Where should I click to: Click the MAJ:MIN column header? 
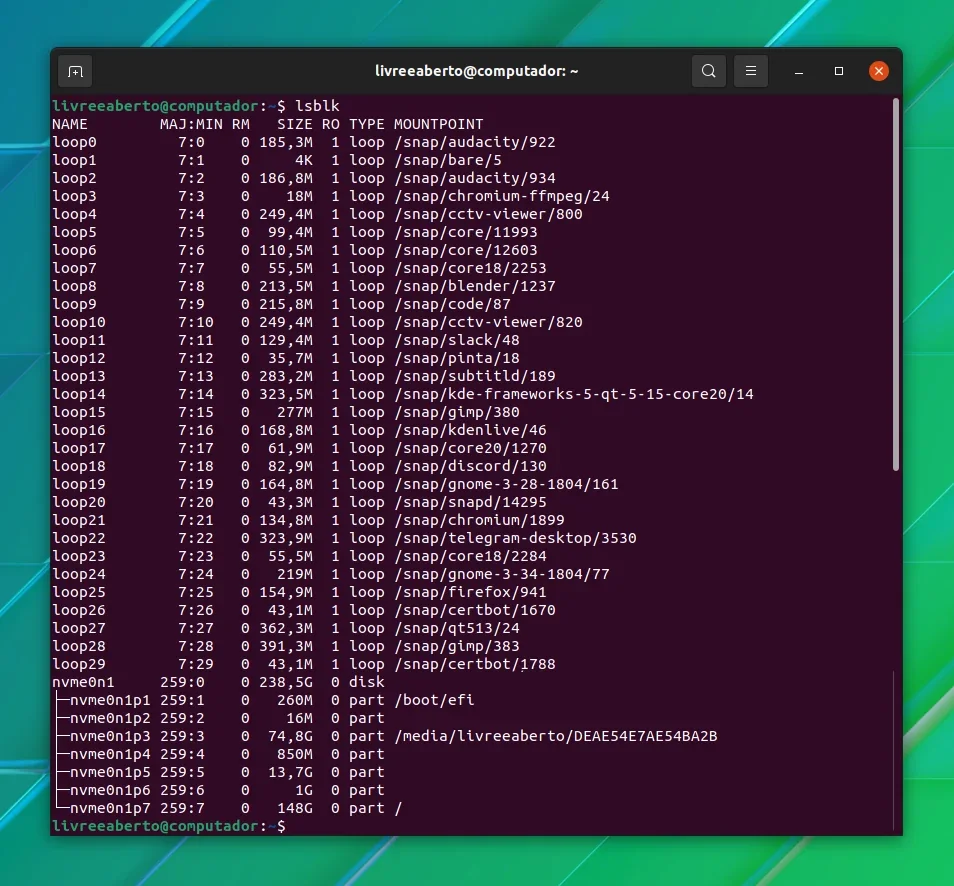(x=191, y=124)
